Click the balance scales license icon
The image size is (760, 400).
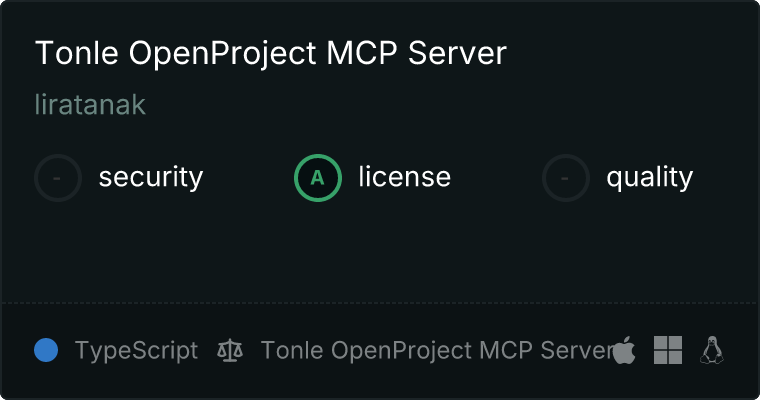coord(230,350)
